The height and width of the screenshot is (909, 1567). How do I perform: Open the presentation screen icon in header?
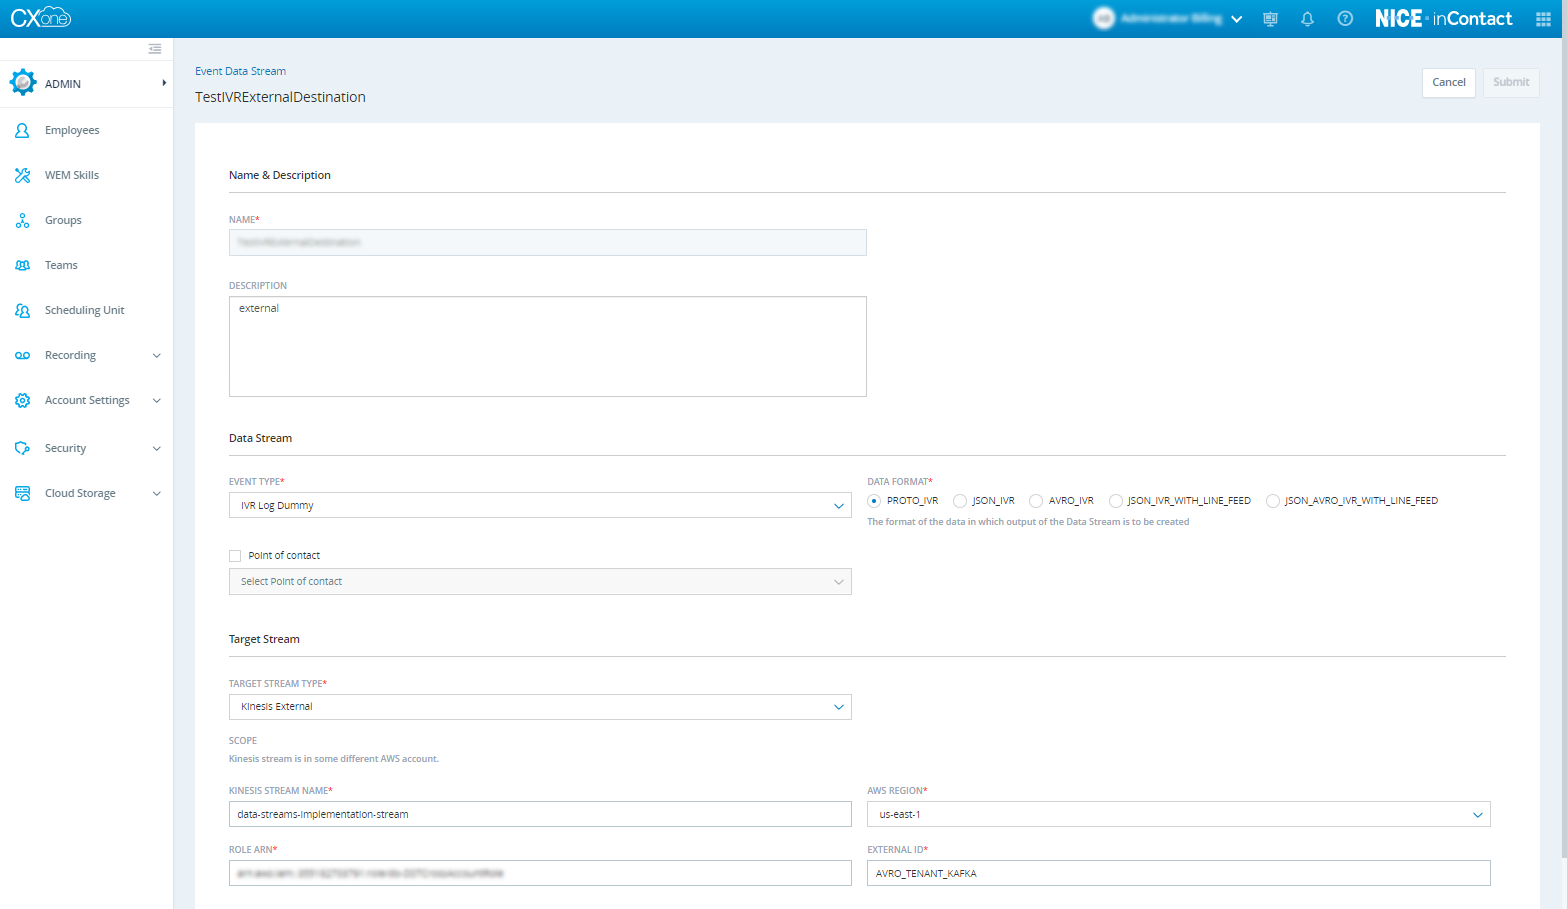click(1270, 19)
